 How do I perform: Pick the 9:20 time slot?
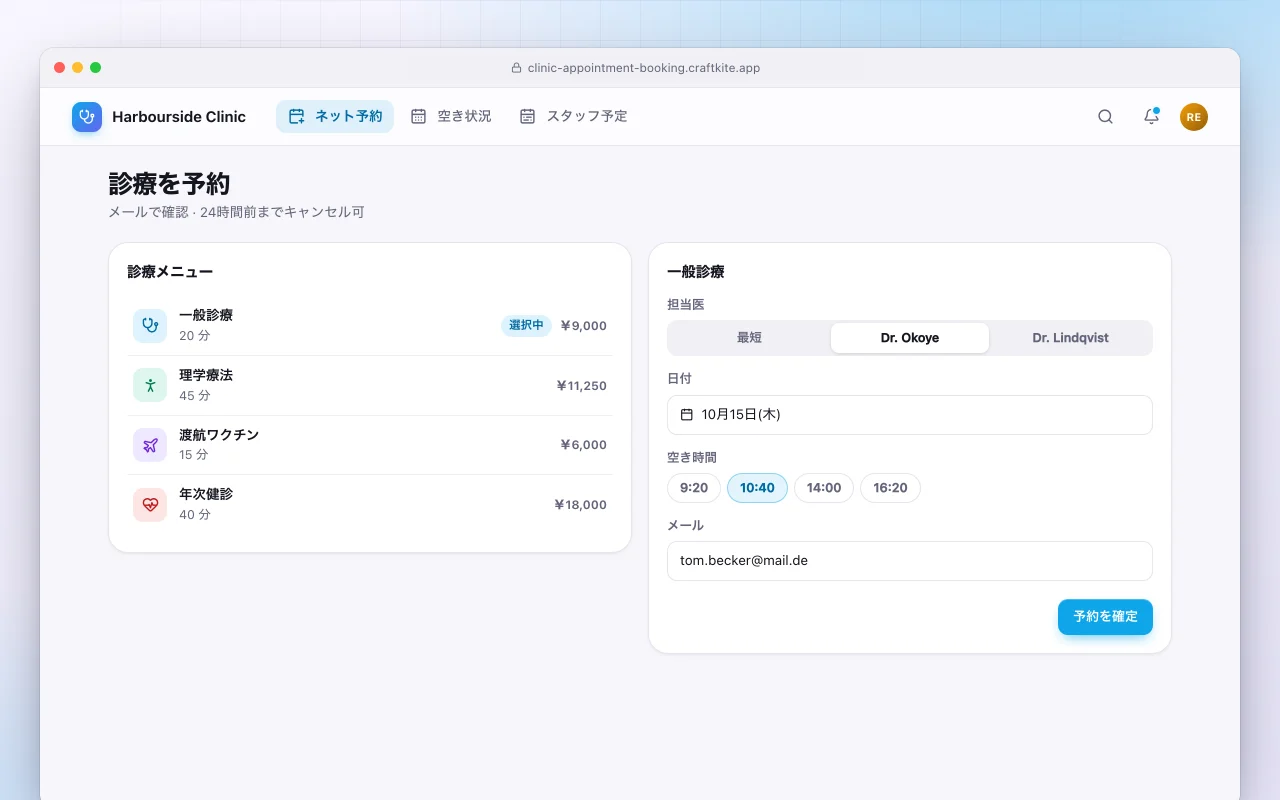(x=694, y=488)
